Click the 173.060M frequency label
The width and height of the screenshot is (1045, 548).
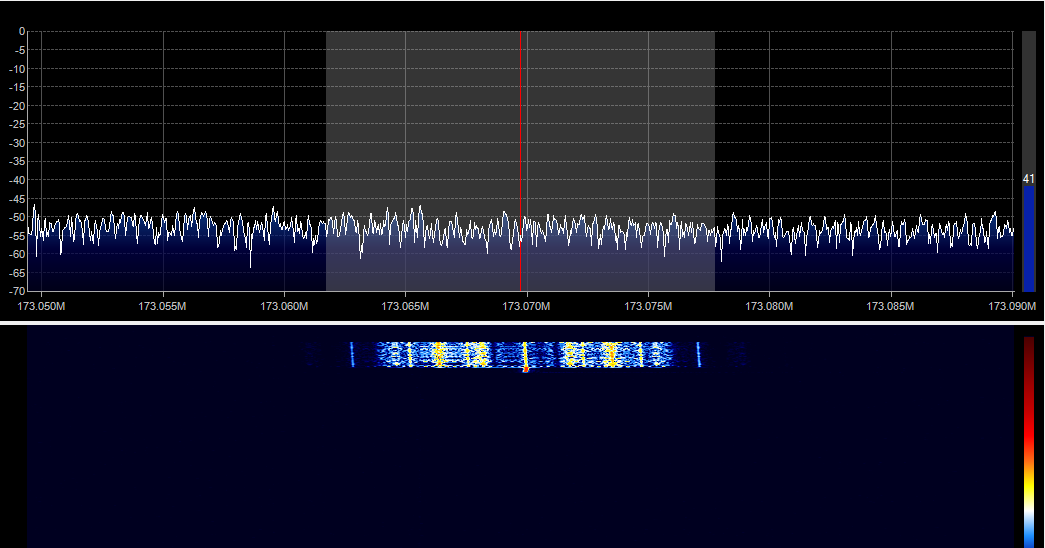coord(284,306)
